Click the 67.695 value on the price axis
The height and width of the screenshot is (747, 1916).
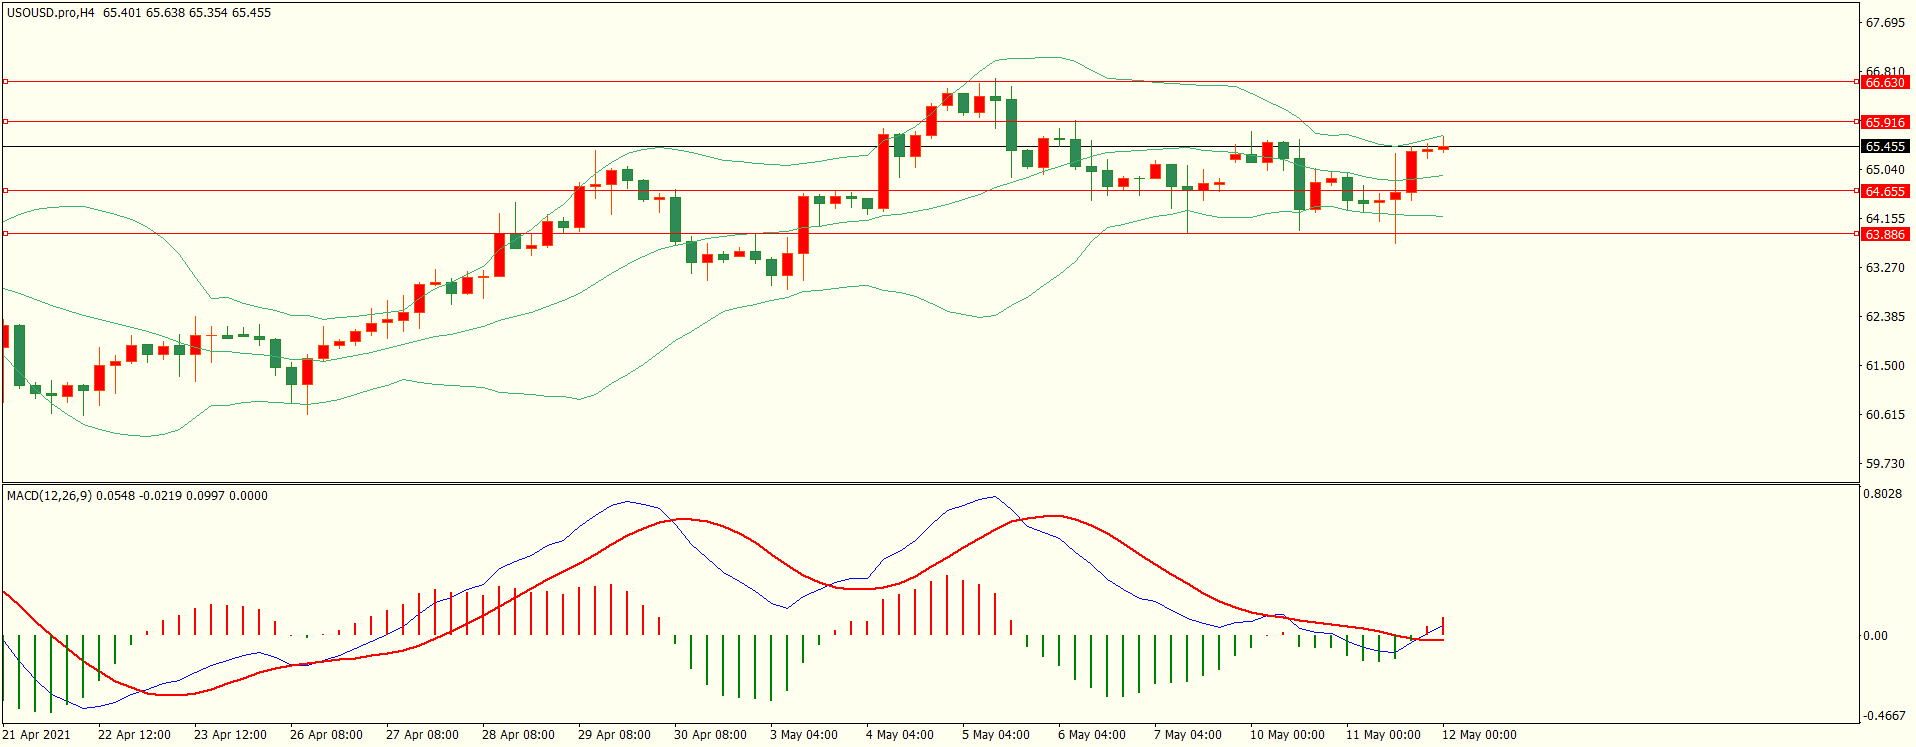point(1884,23)
